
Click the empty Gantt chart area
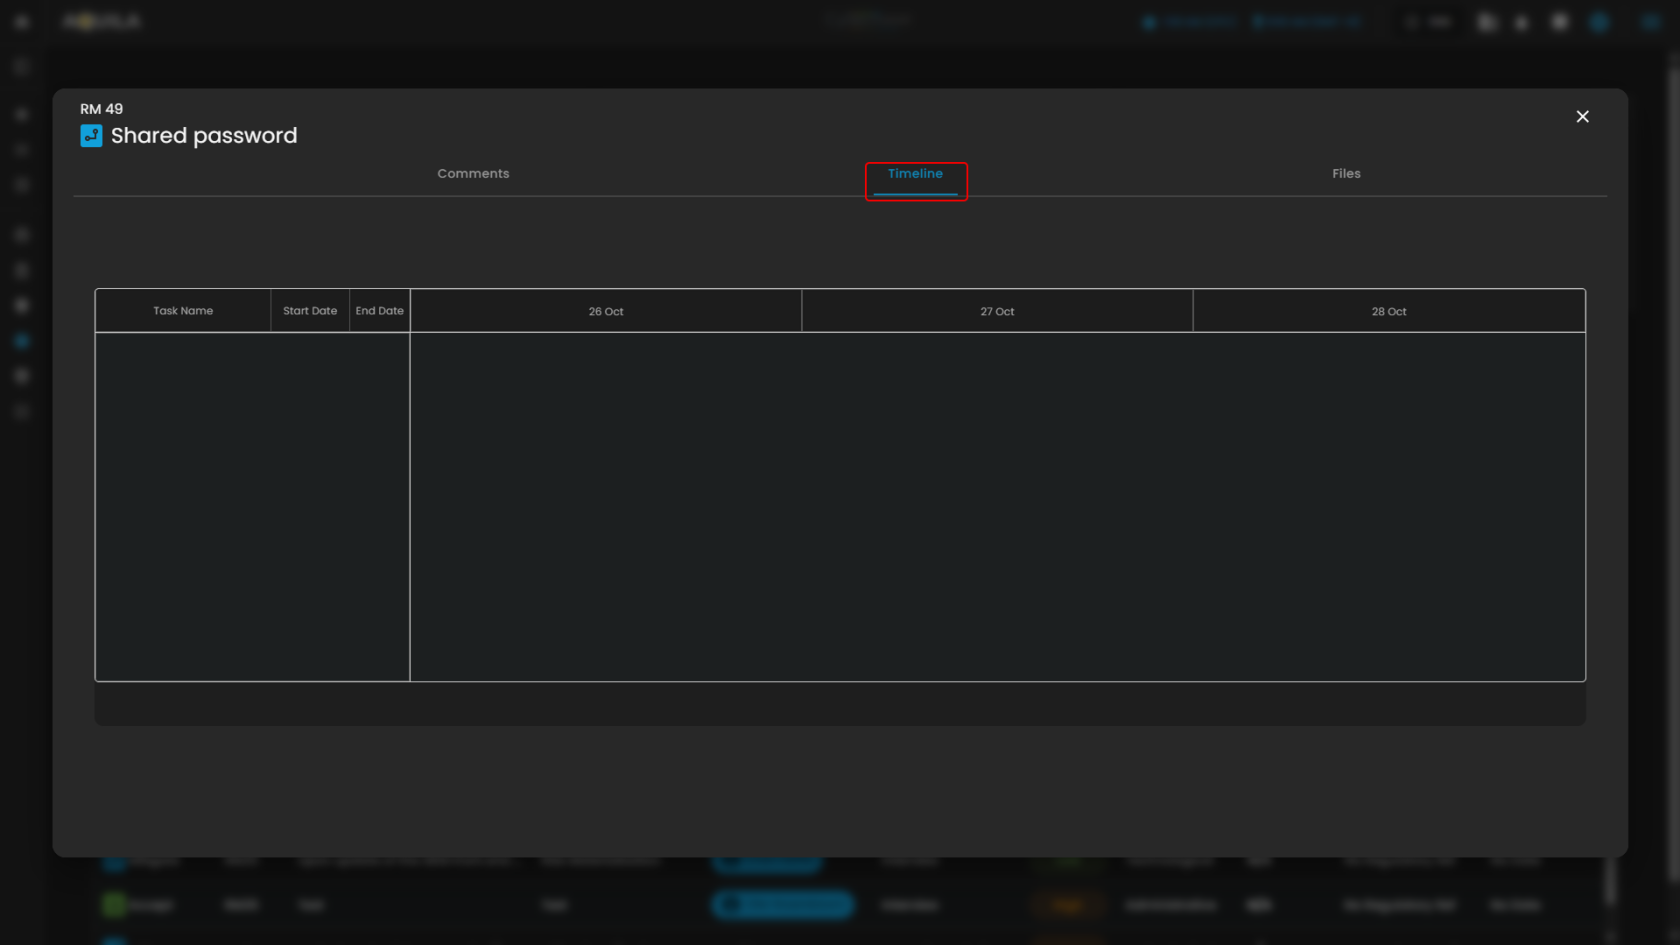pyautogui.click(x=997, y=506)
